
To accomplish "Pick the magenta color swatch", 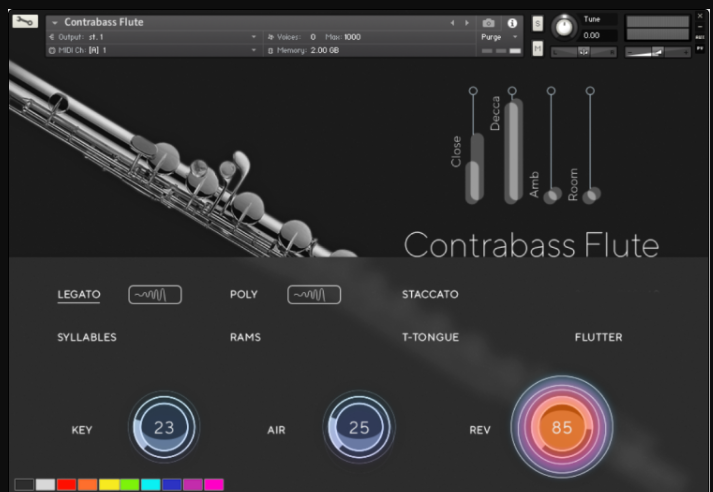I will click(x=214, y=484).
